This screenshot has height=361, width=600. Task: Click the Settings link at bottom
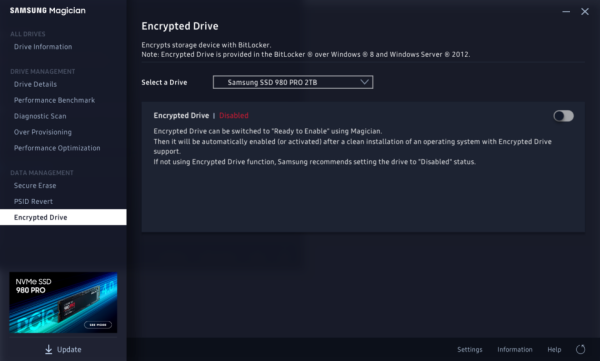pyautogui.click(x=470, y=350)
